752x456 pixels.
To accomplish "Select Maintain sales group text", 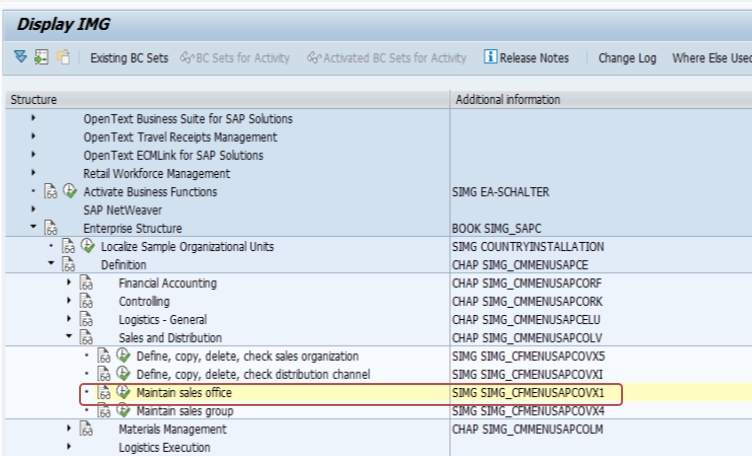I will (185, 411).
